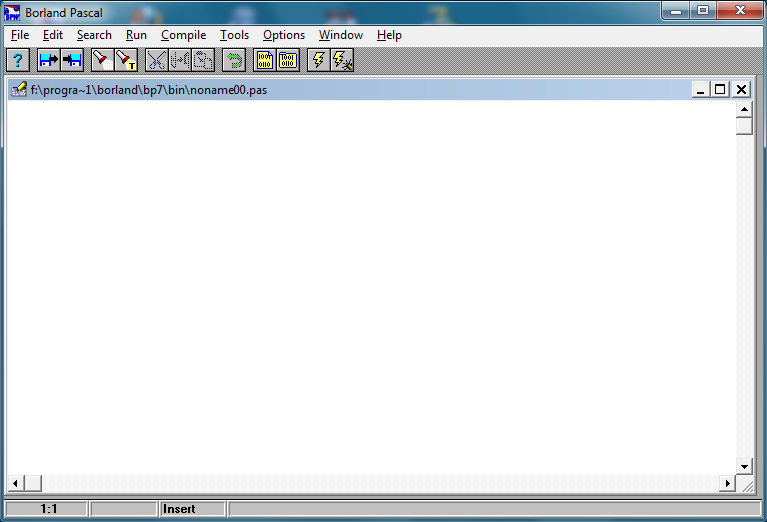The image size is (767, 522).
Task: Click the save file toolbar icon
Action: tap(72, 61)
